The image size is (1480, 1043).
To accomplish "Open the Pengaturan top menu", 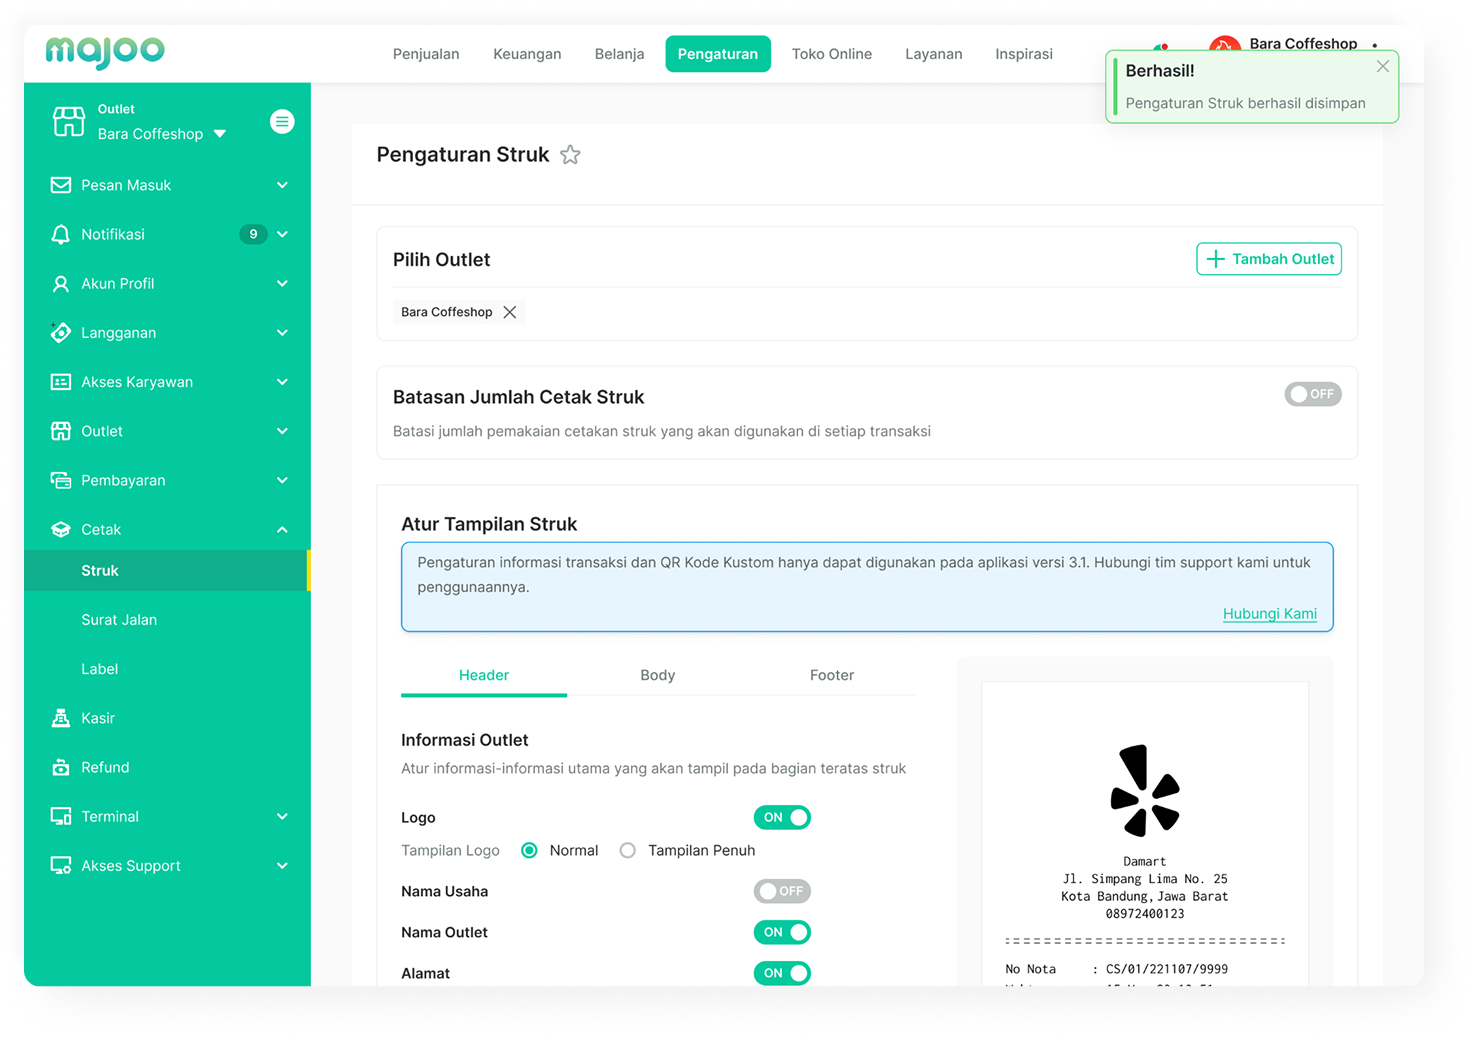I will (718, 54).
